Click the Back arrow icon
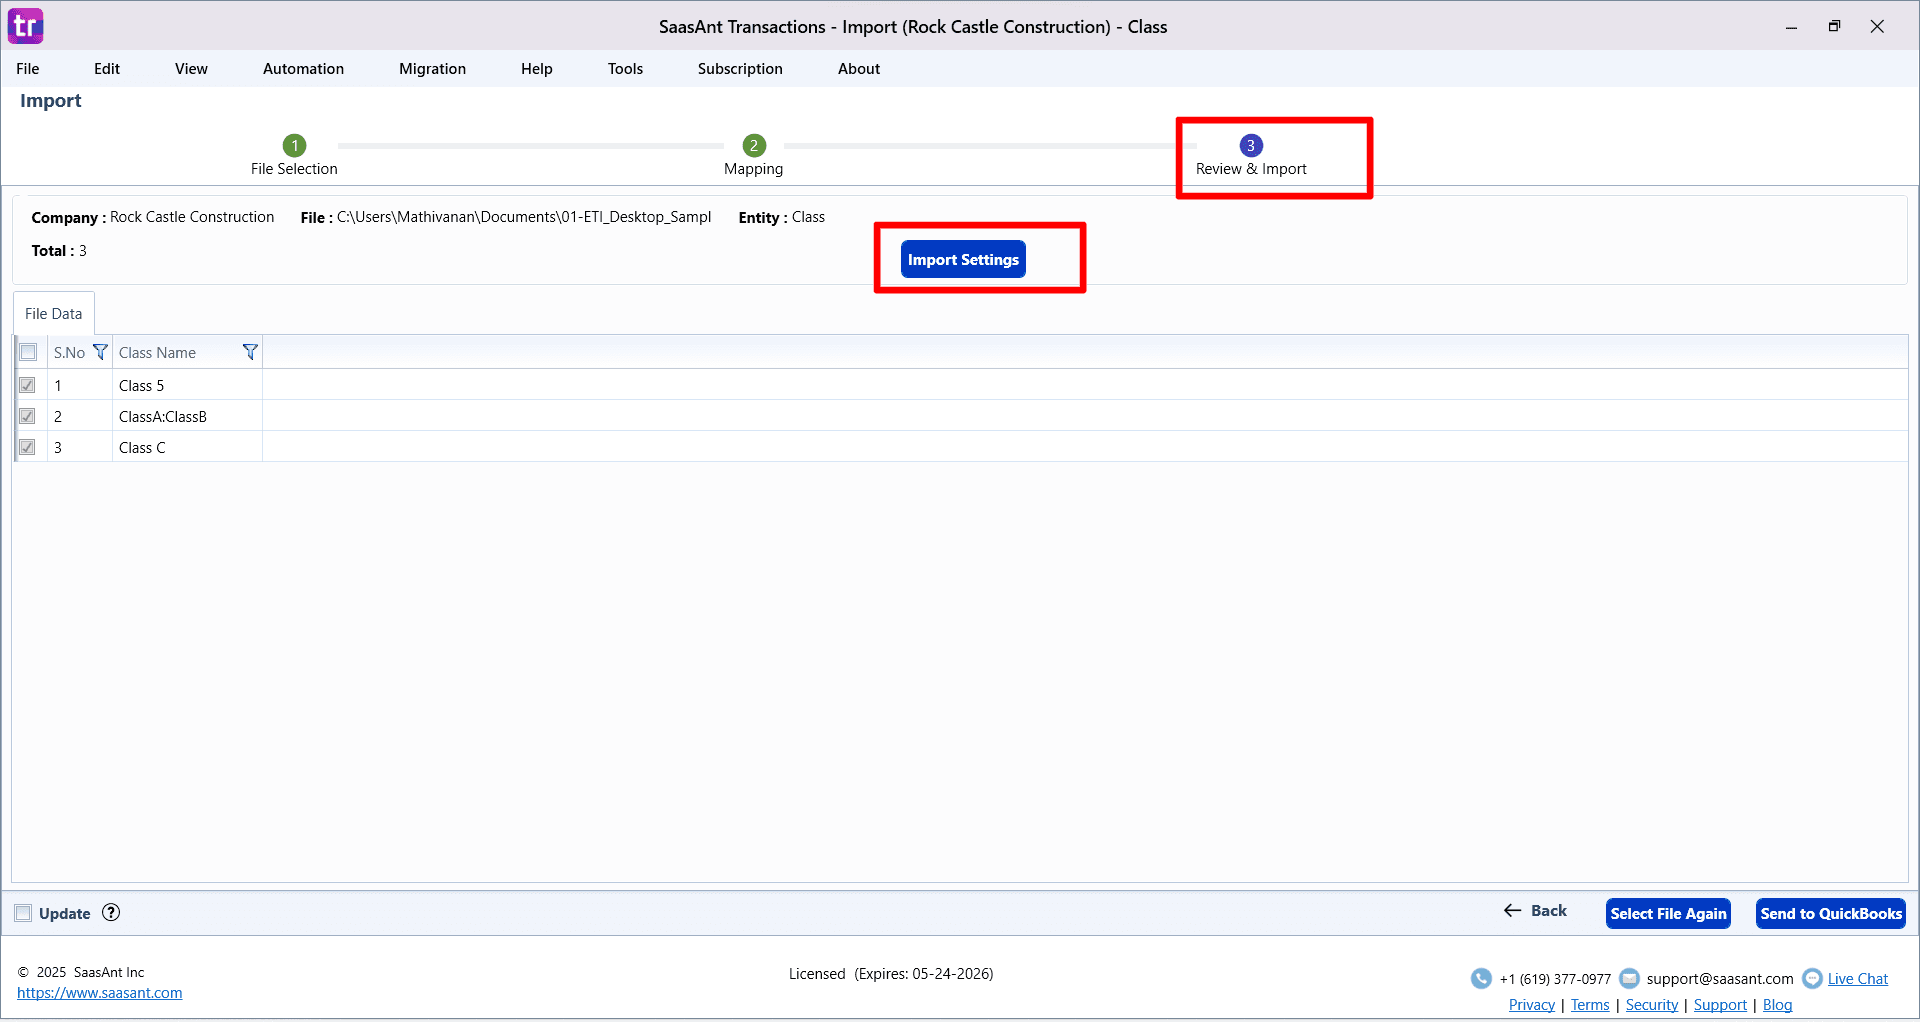1920x1022 pixels. [1512, 910]
